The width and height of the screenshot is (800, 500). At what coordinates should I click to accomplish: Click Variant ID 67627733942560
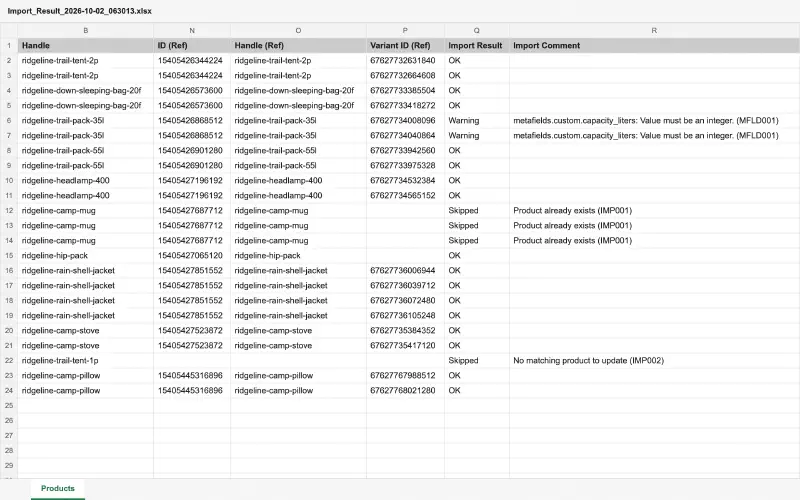point(403,151)
